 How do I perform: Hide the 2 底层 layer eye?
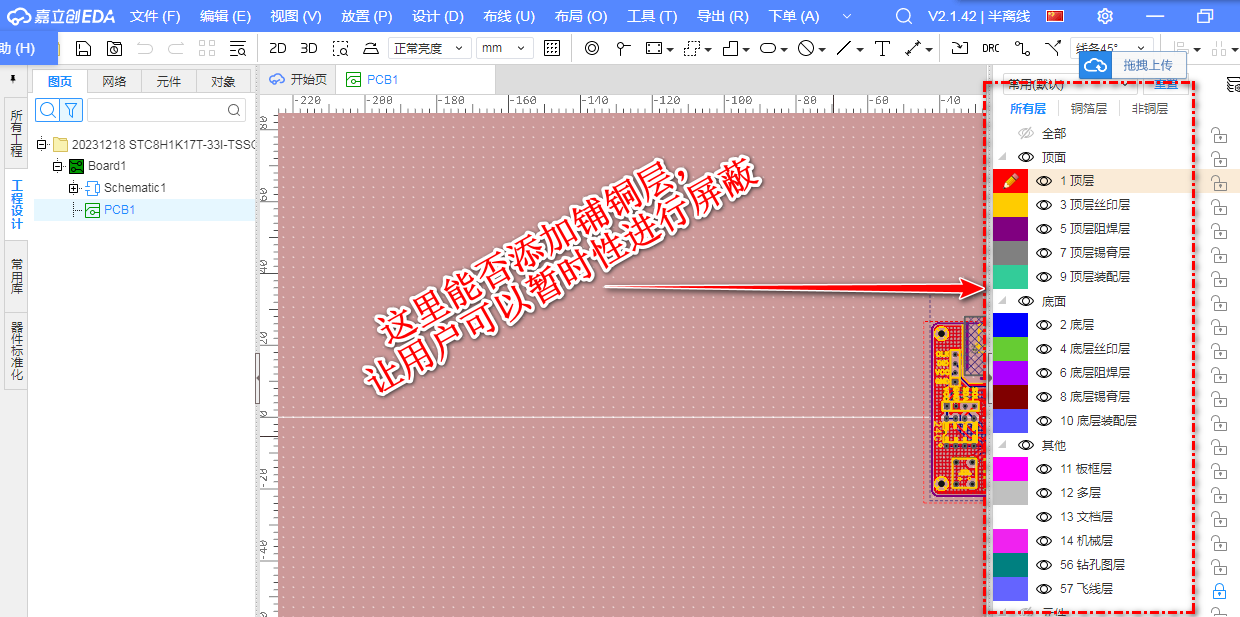(x=1044, y=325)
